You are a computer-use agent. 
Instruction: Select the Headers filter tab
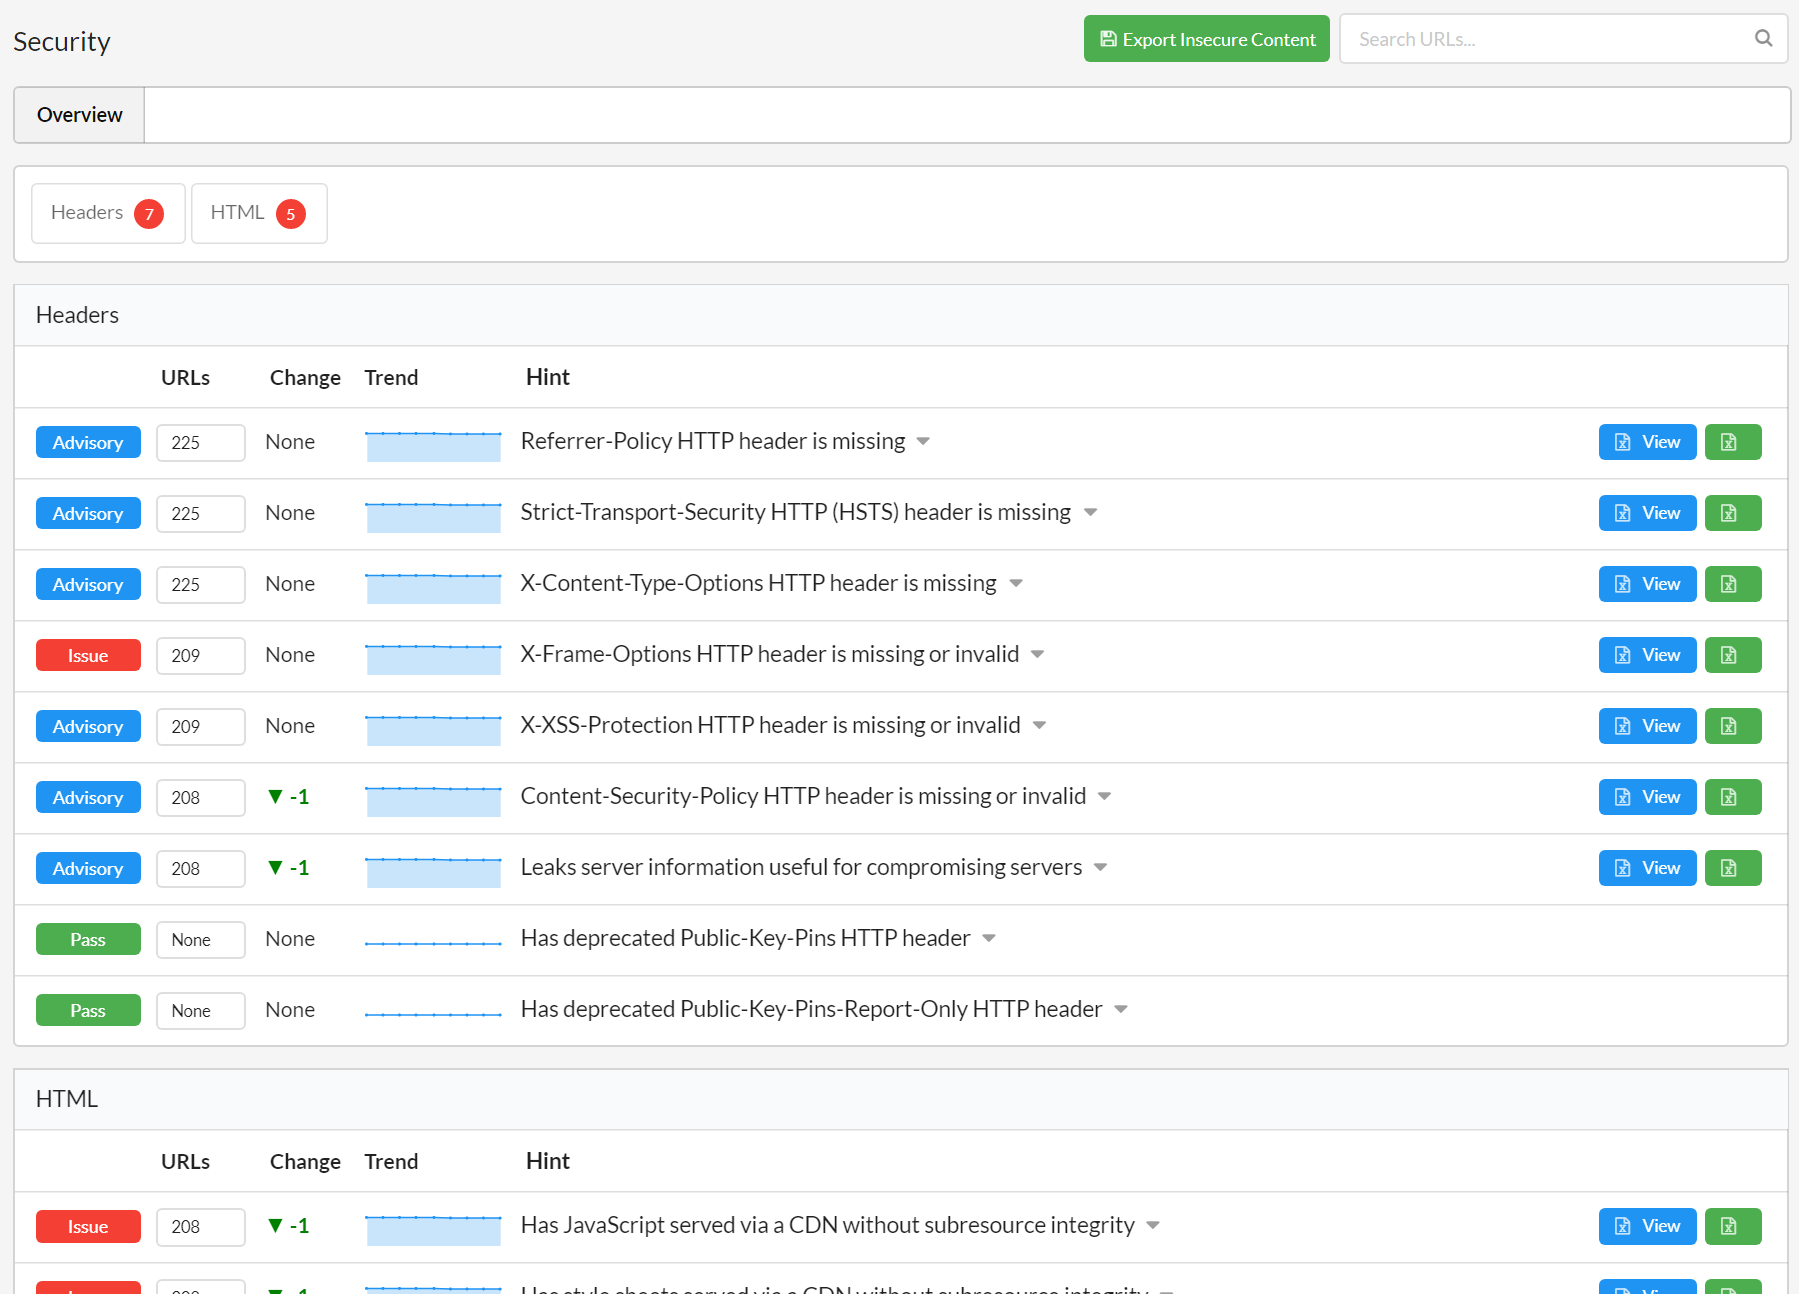(x=107, y=213)
